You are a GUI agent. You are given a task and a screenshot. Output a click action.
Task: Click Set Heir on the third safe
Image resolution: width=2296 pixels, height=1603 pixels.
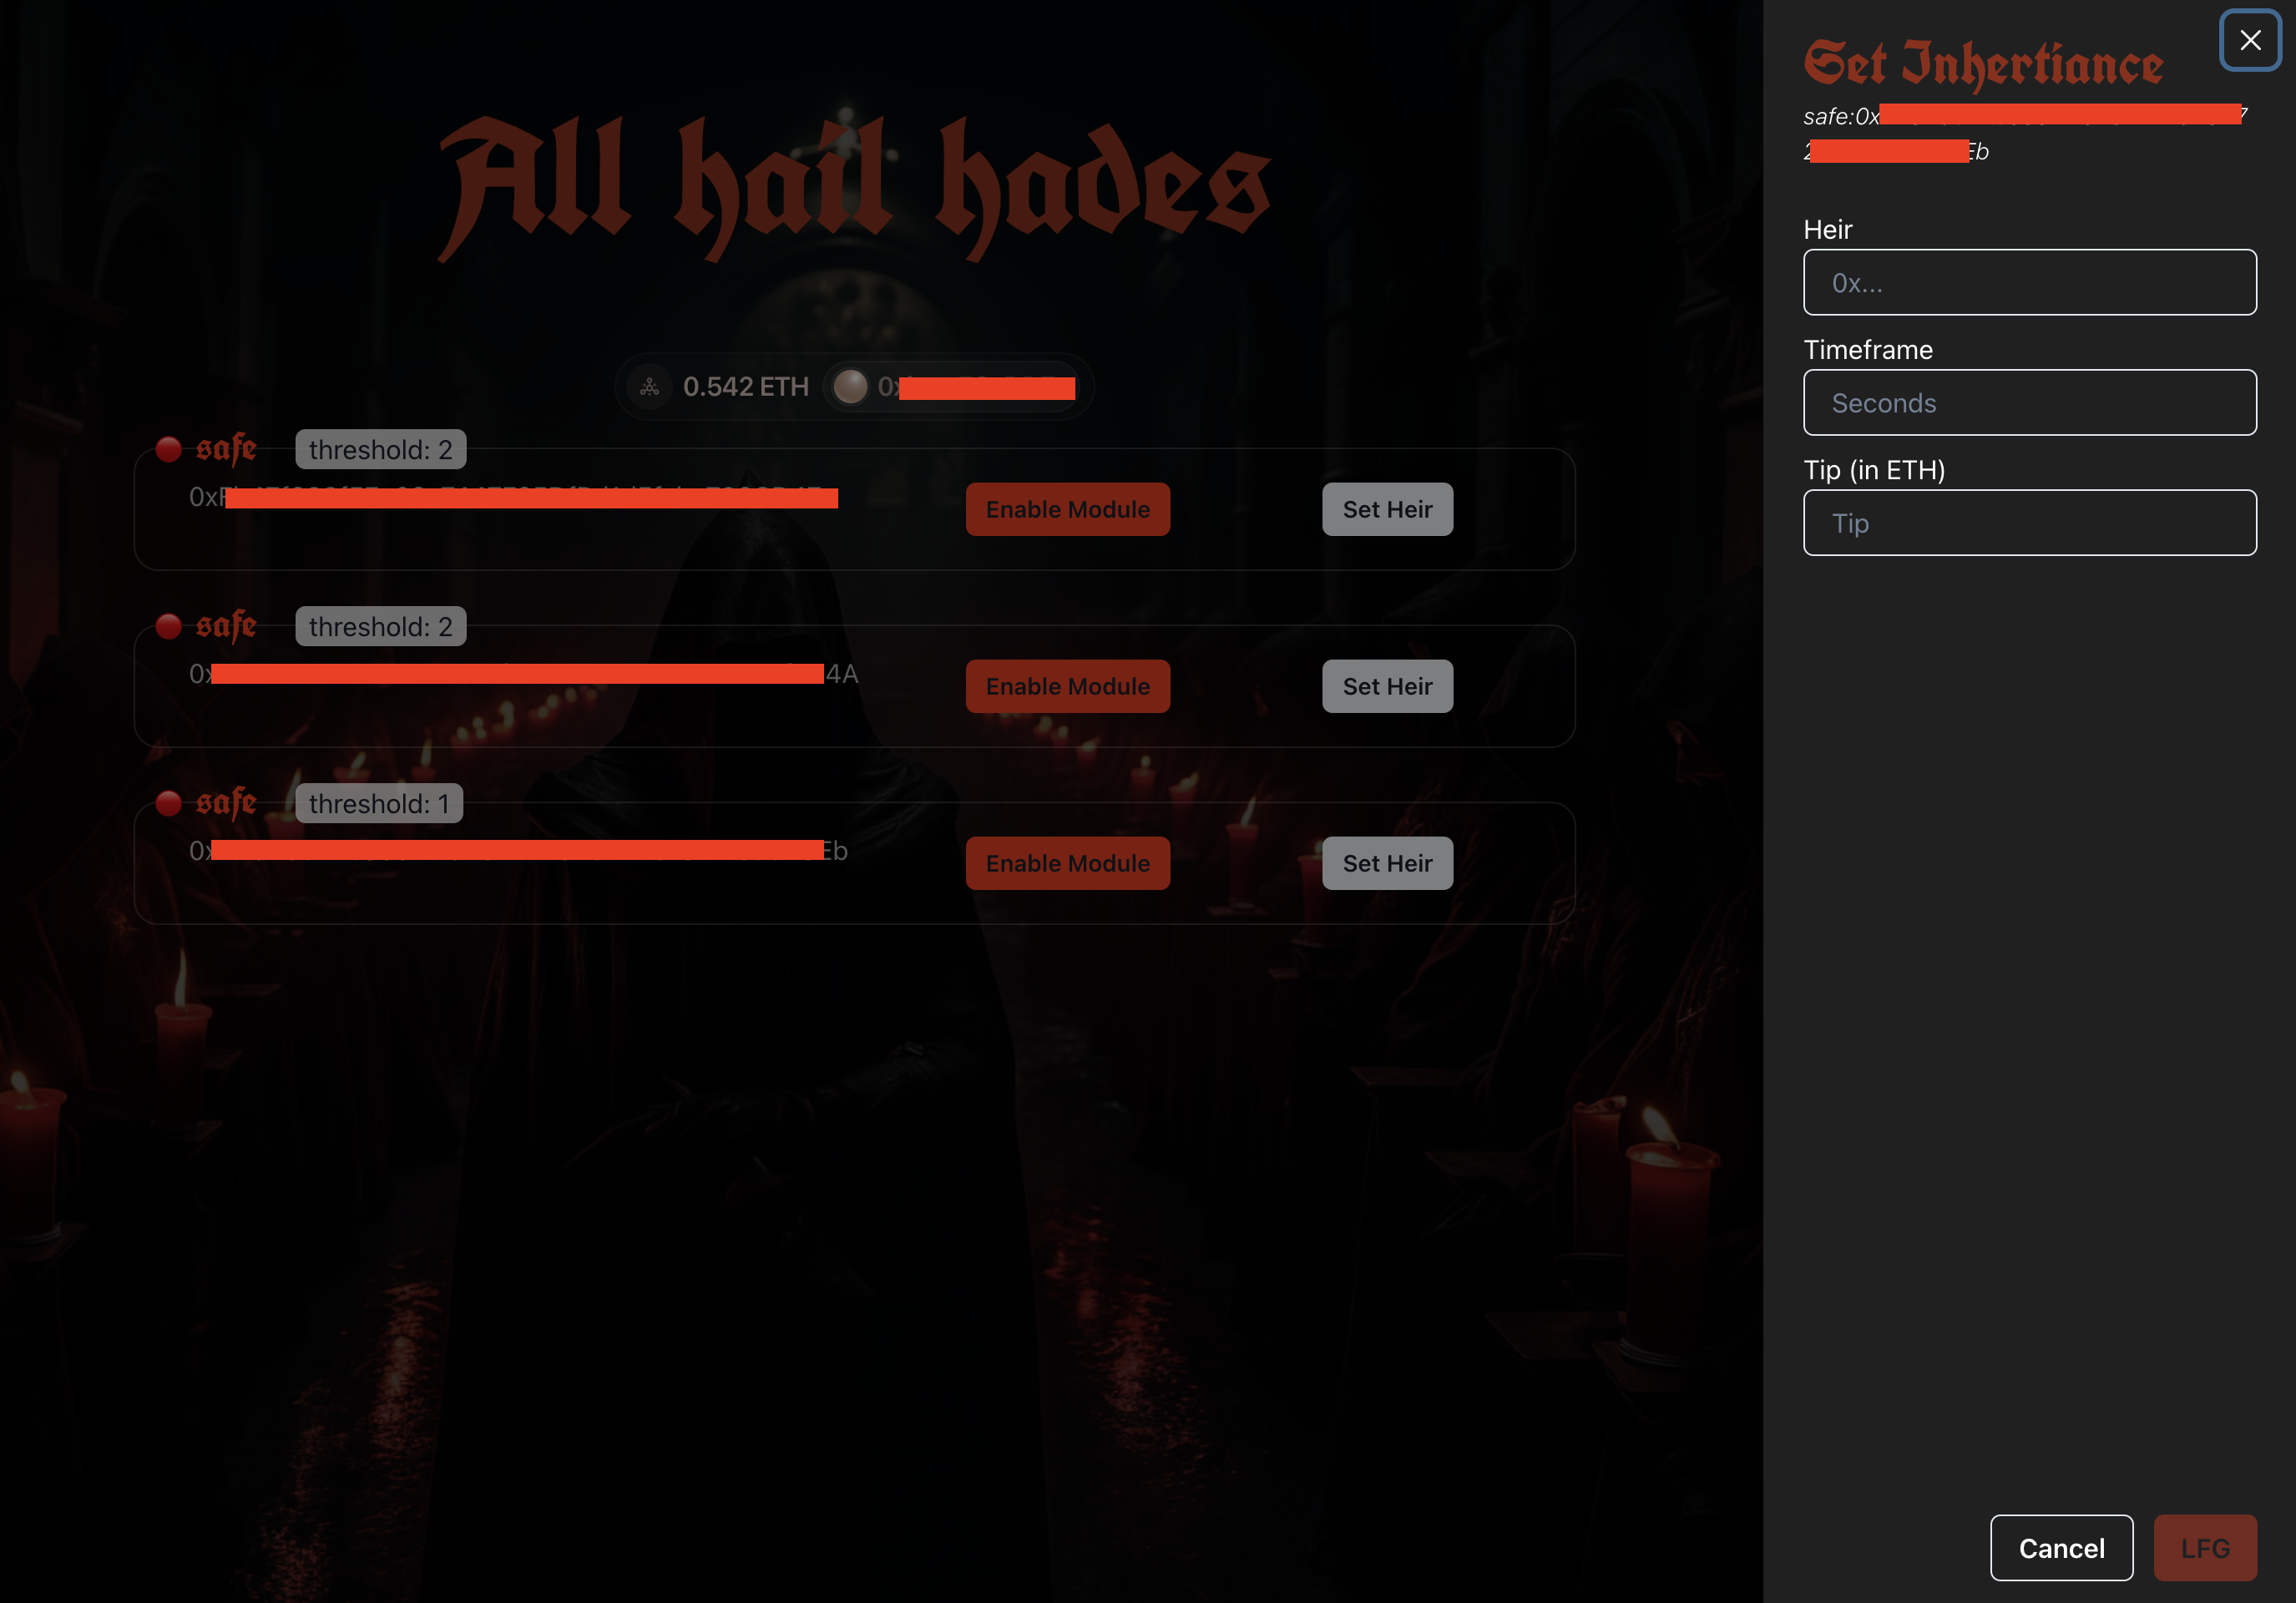click(1387, 862)
